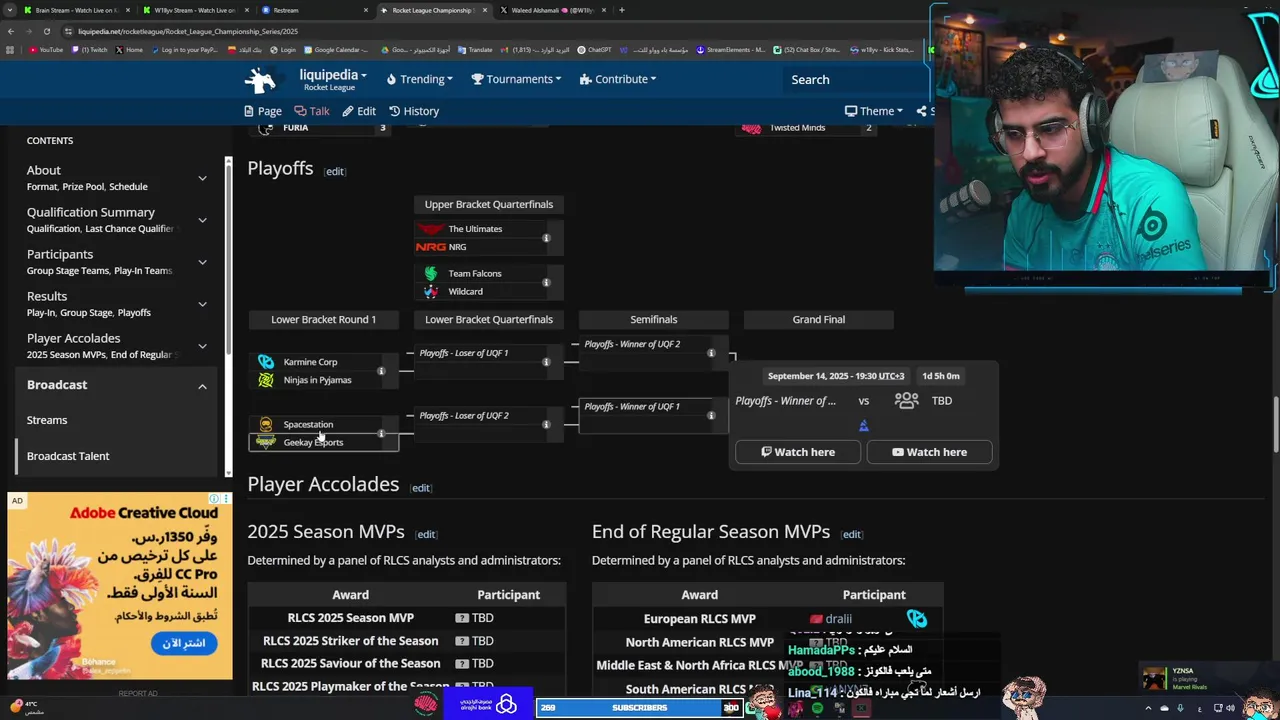
Task: Switch to the Restream browser tab
Action: pos(313,10)
